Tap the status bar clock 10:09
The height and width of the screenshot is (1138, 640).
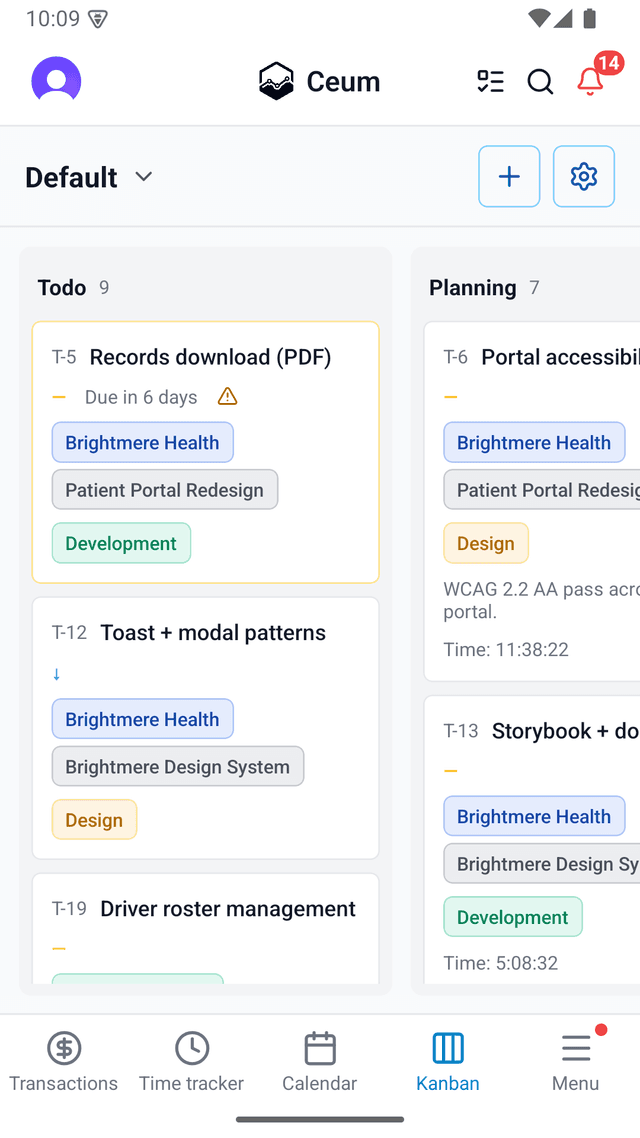[53, 18]
